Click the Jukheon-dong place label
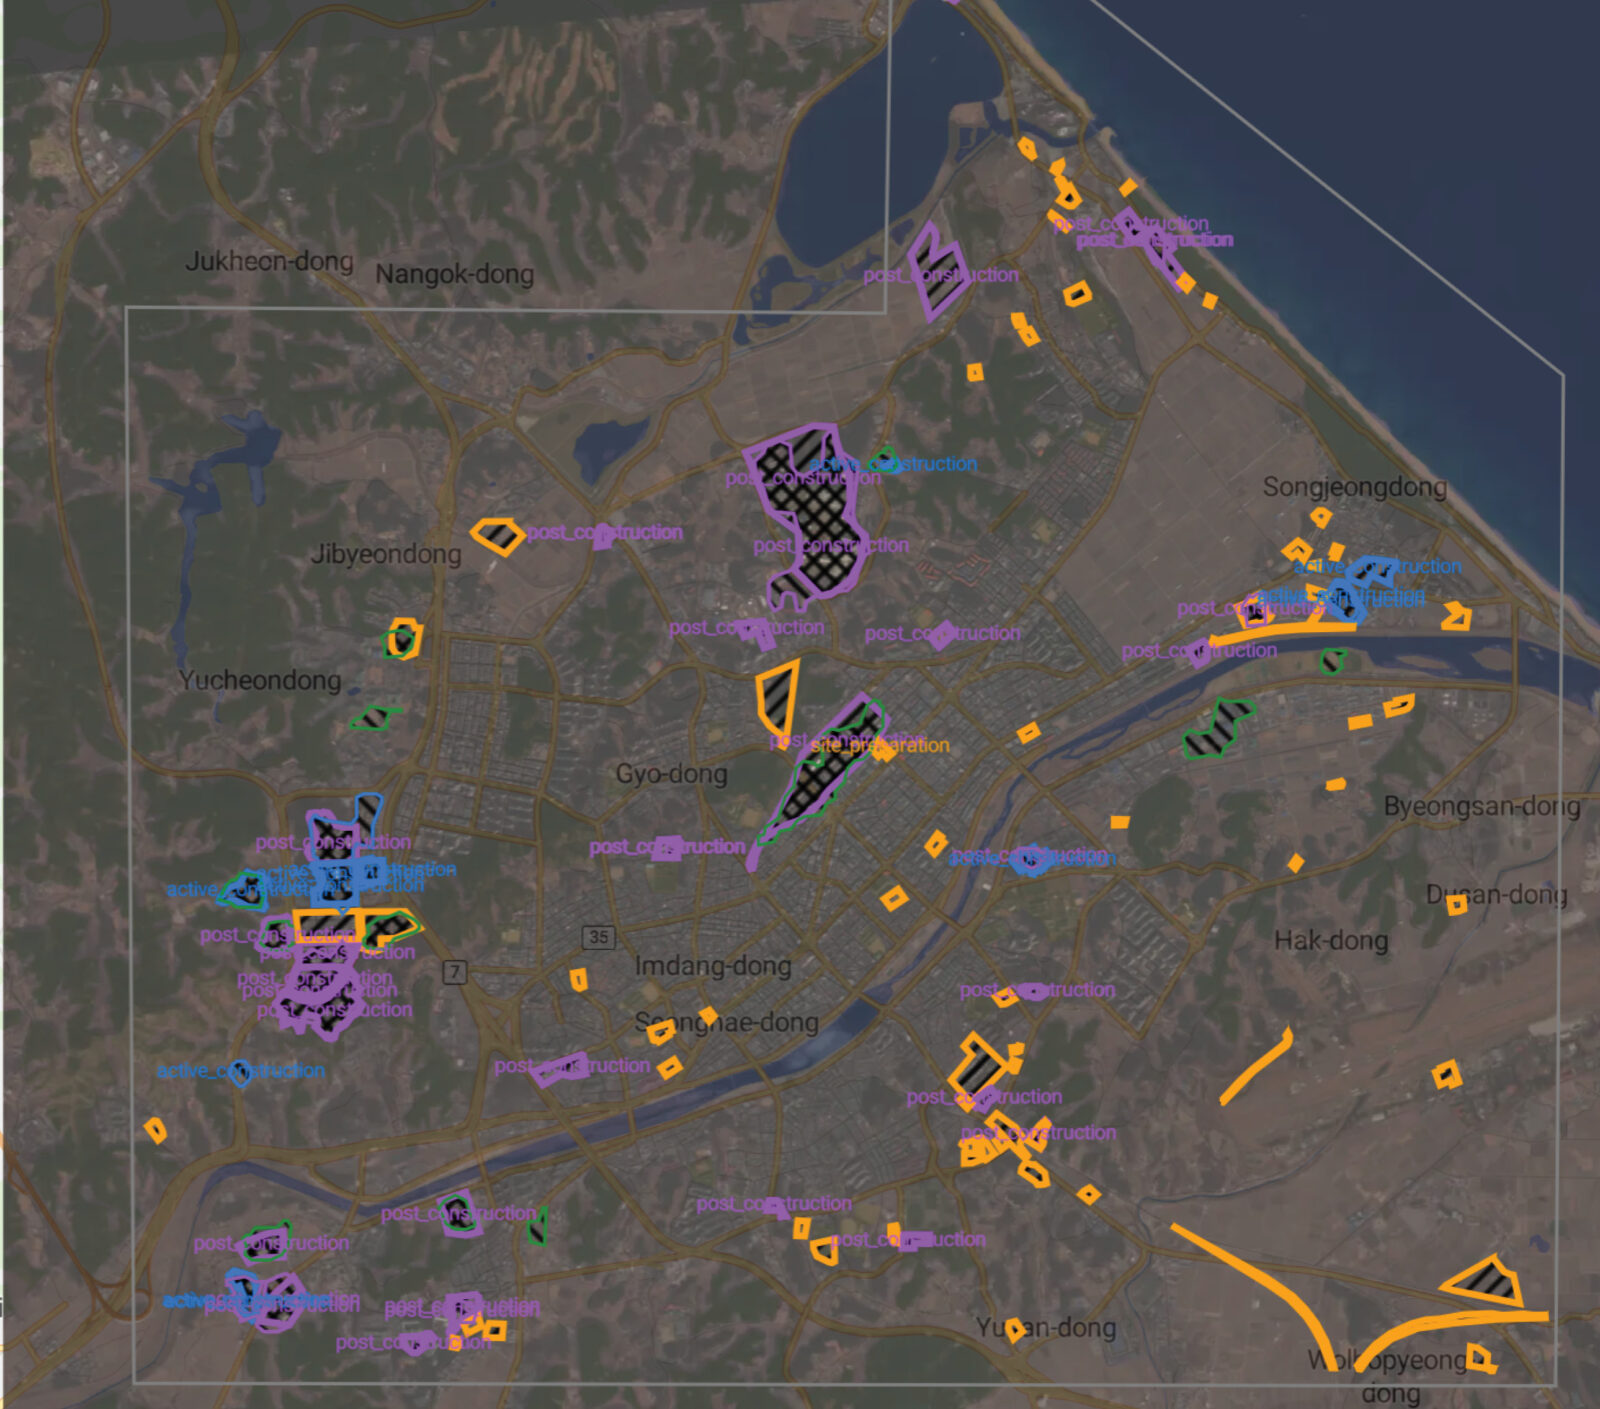Image resolution: width=1600 pixels, height=1409 pixels. tap(270, 262)
